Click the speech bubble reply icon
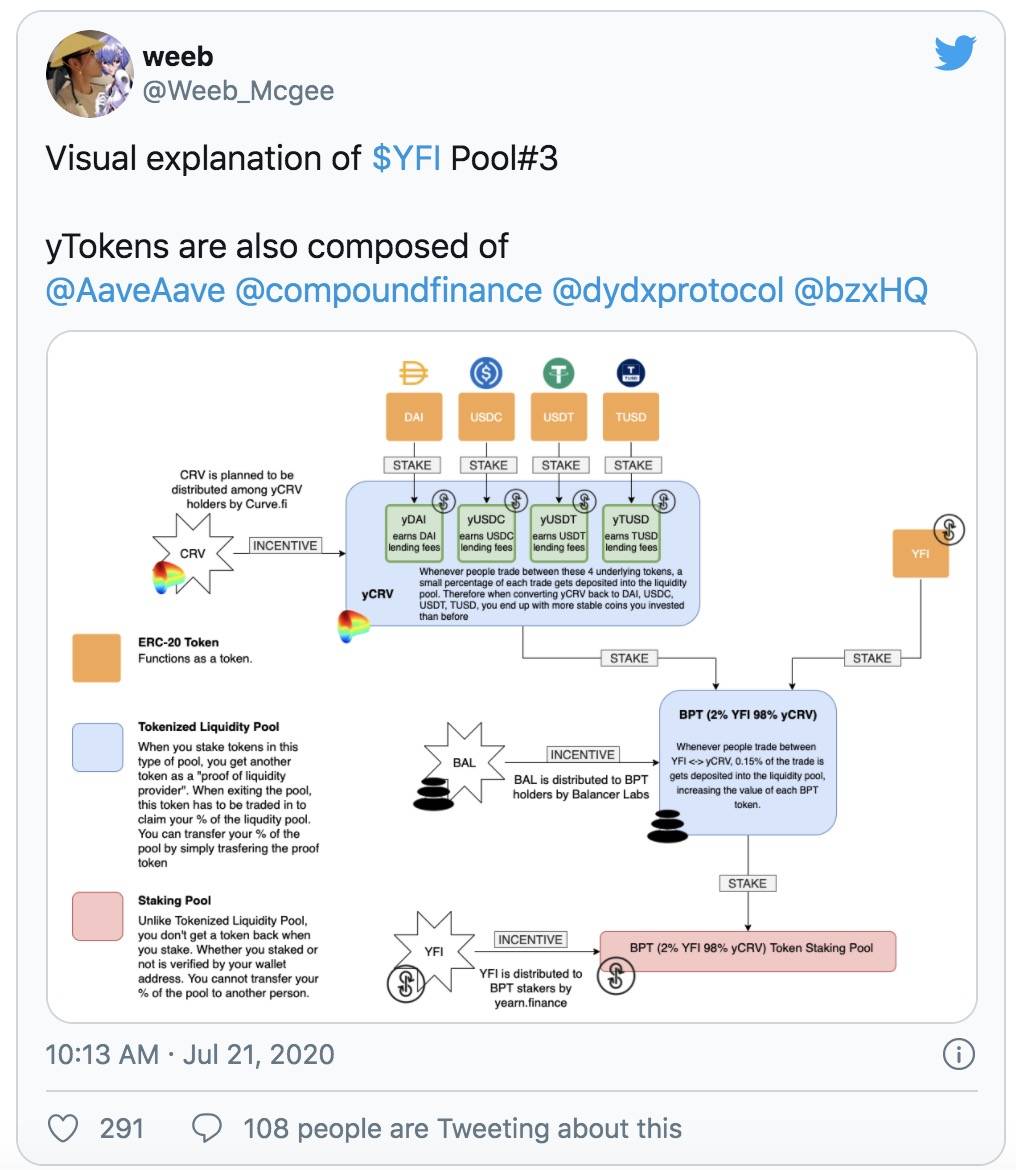 tap(207, 1128)
